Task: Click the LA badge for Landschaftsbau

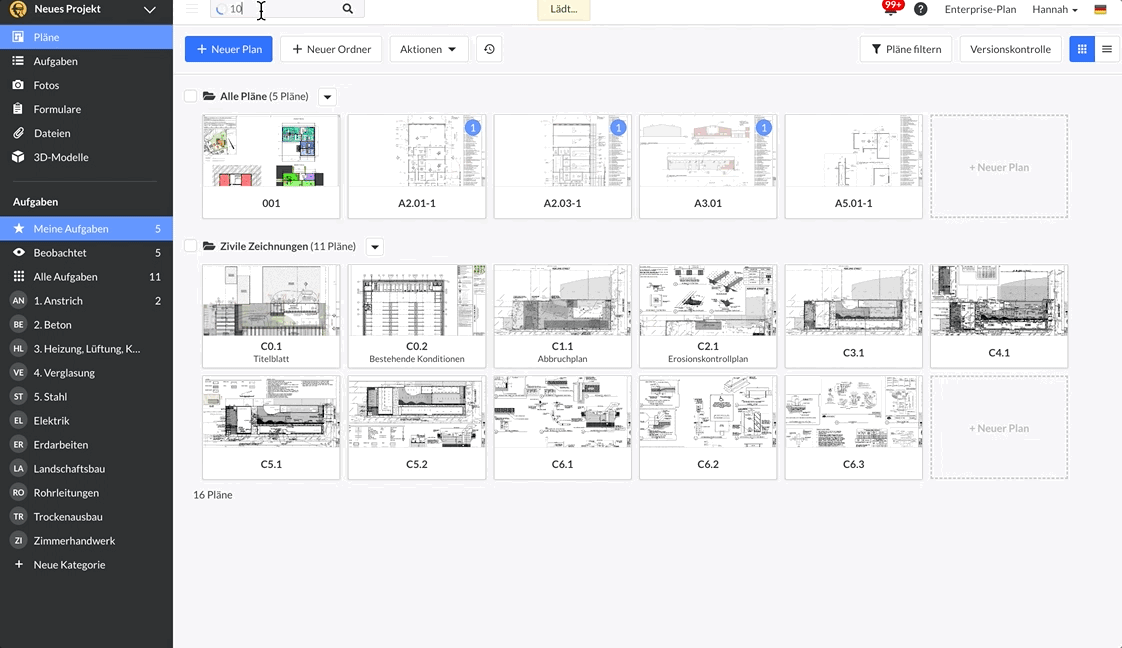Action: click(19, 468)
